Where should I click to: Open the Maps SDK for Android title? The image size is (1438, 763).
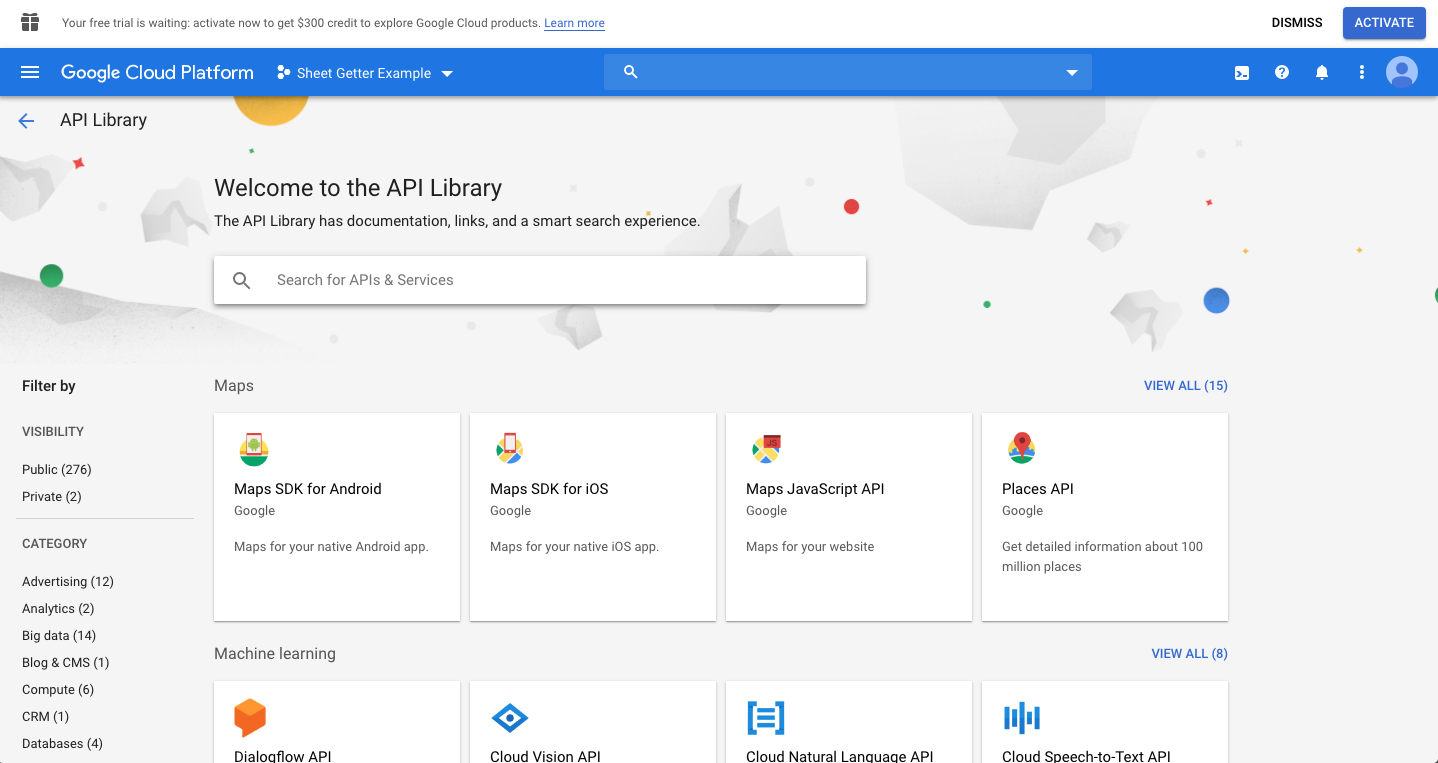coord(308,489)
